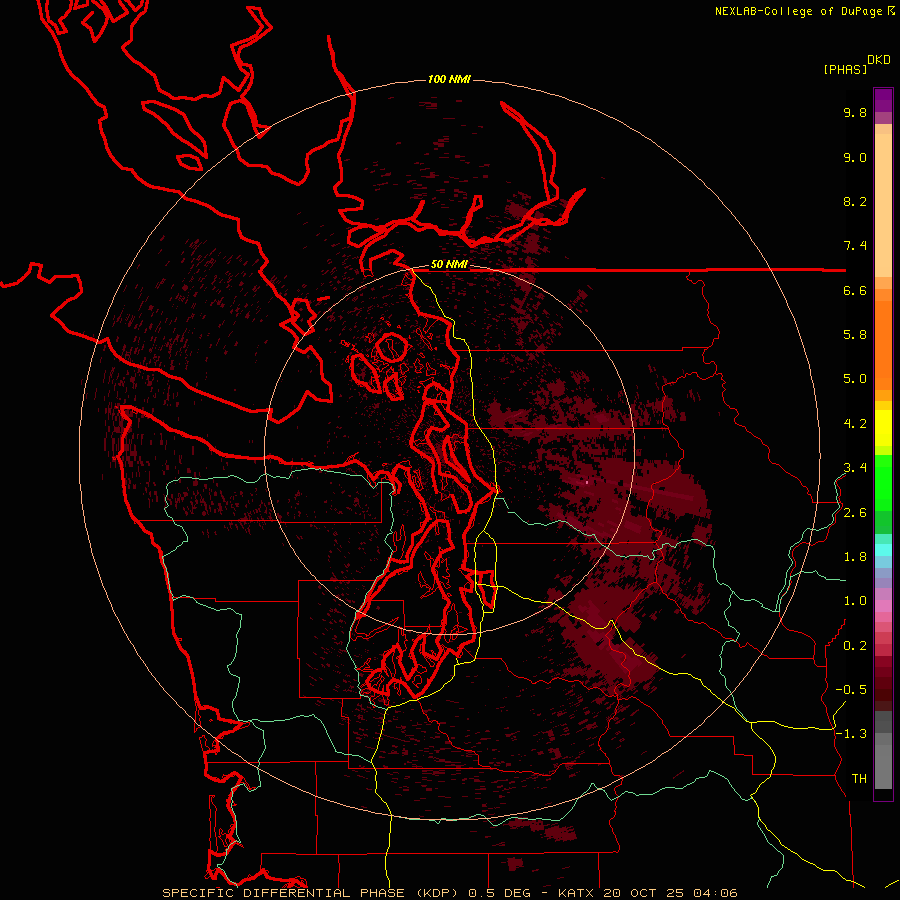Click the 9.0 scale value

point(855,157)
